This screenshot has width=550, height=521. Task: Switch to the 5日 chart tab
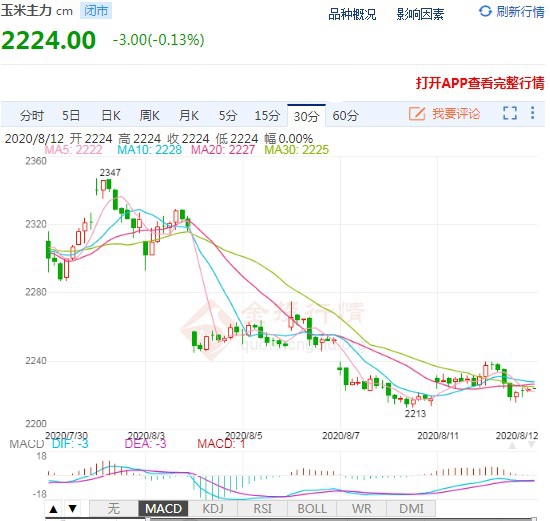coord(71,115)
